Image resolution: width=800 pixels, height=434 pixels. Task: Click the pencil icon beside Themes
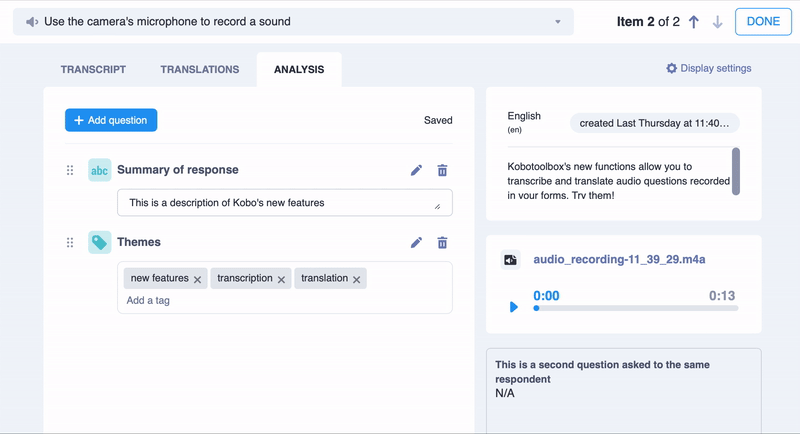[416, 242]
